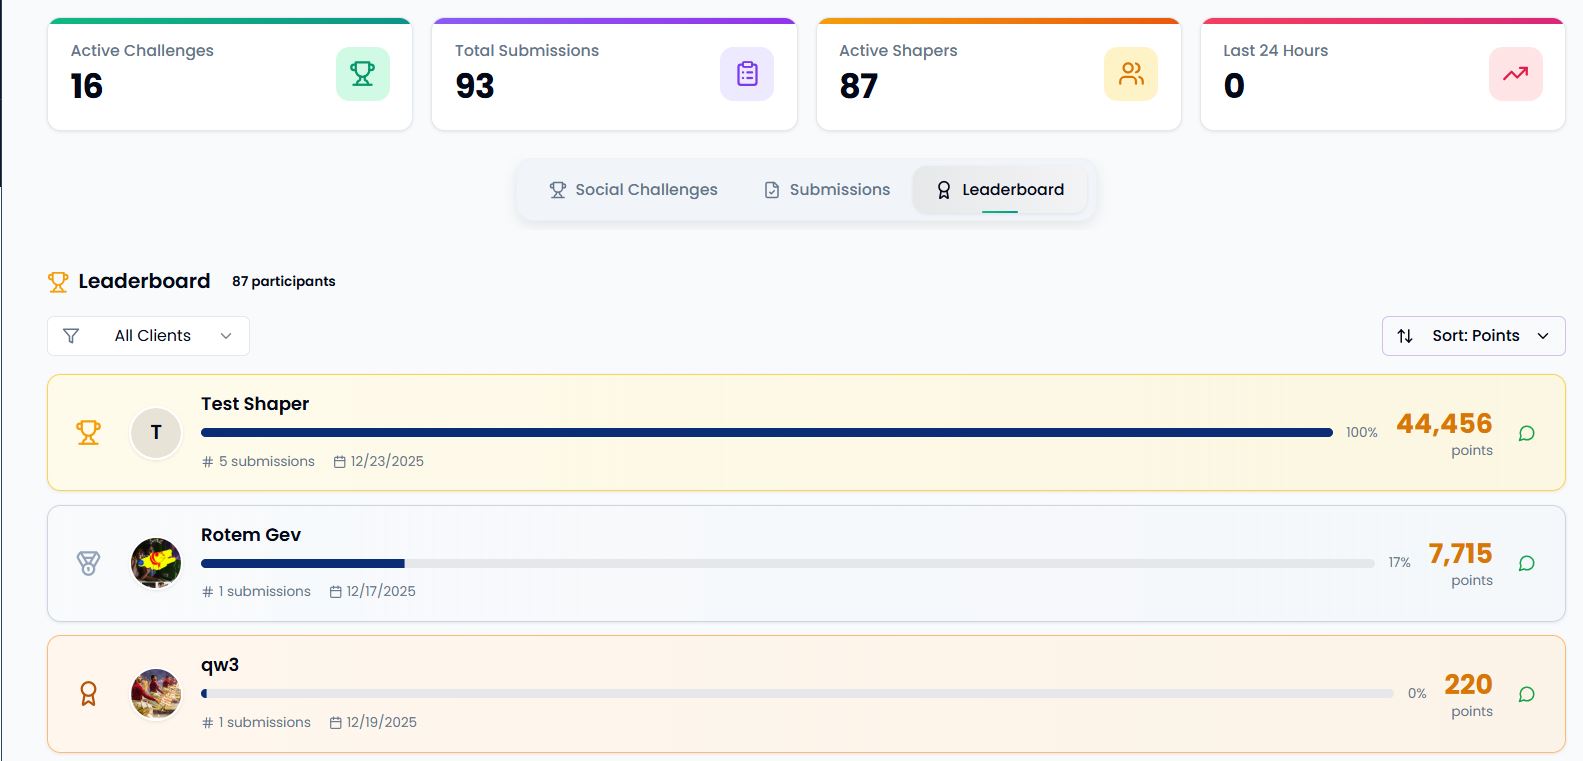Click the silver medal rank icon for Rotem Gev

89,563
